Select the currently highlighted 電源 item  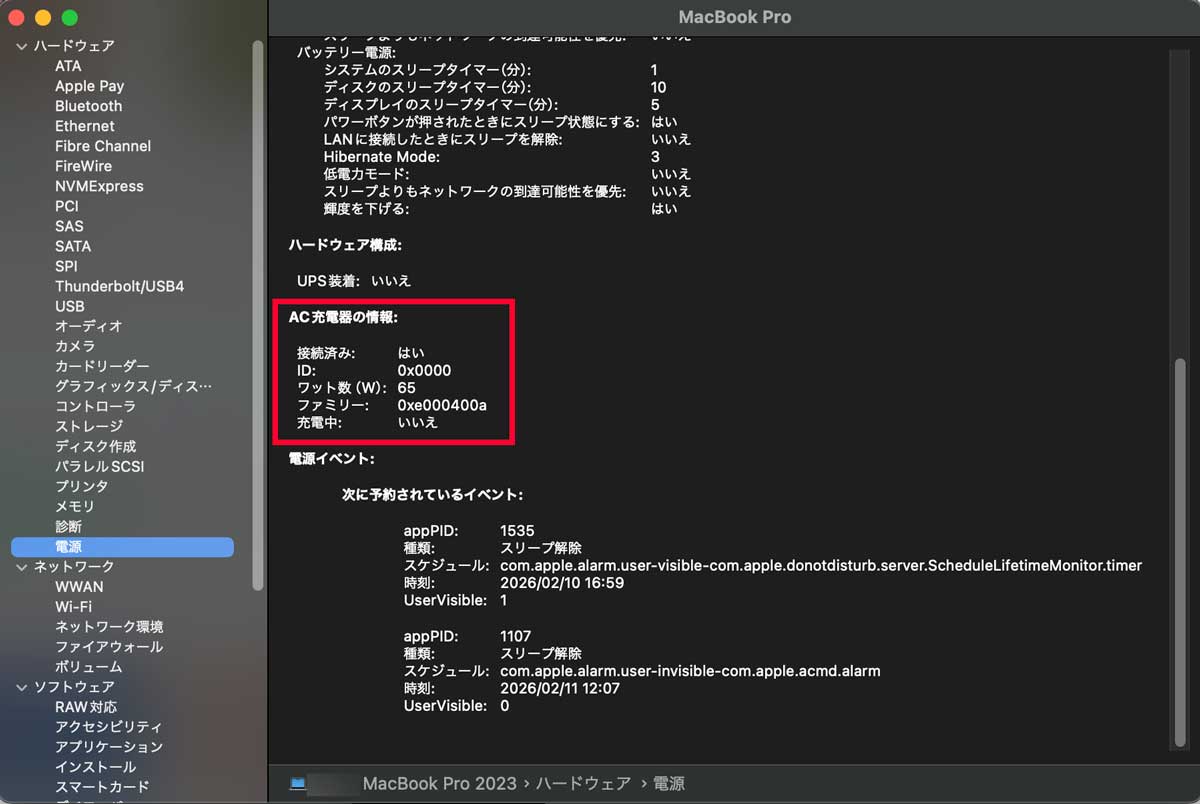pos(68,546)
